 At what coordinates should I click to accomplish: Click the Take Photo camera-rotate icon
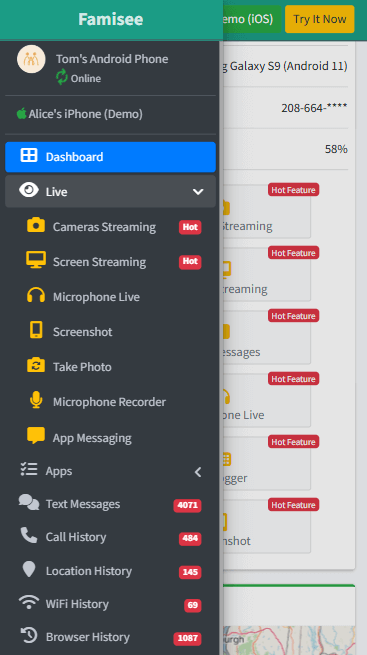click(x=36, y=365)
